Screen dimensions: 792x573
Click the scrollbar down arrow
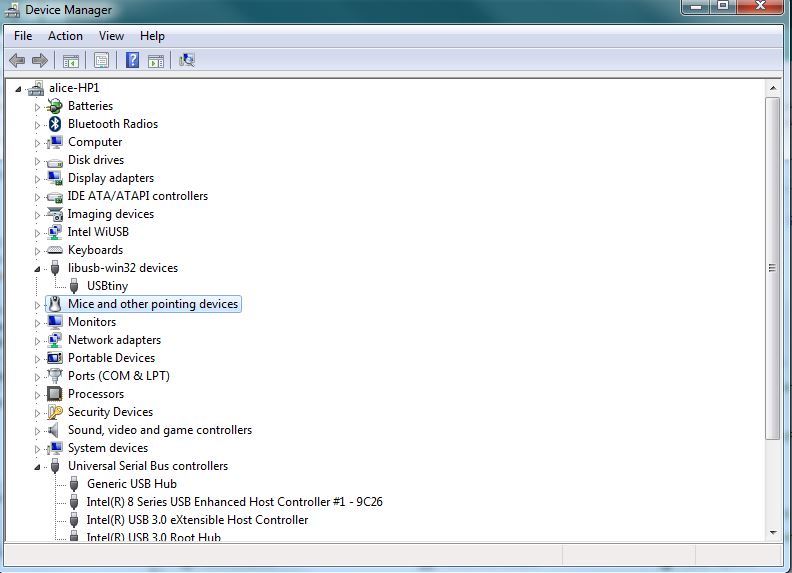tap(773, 532)
